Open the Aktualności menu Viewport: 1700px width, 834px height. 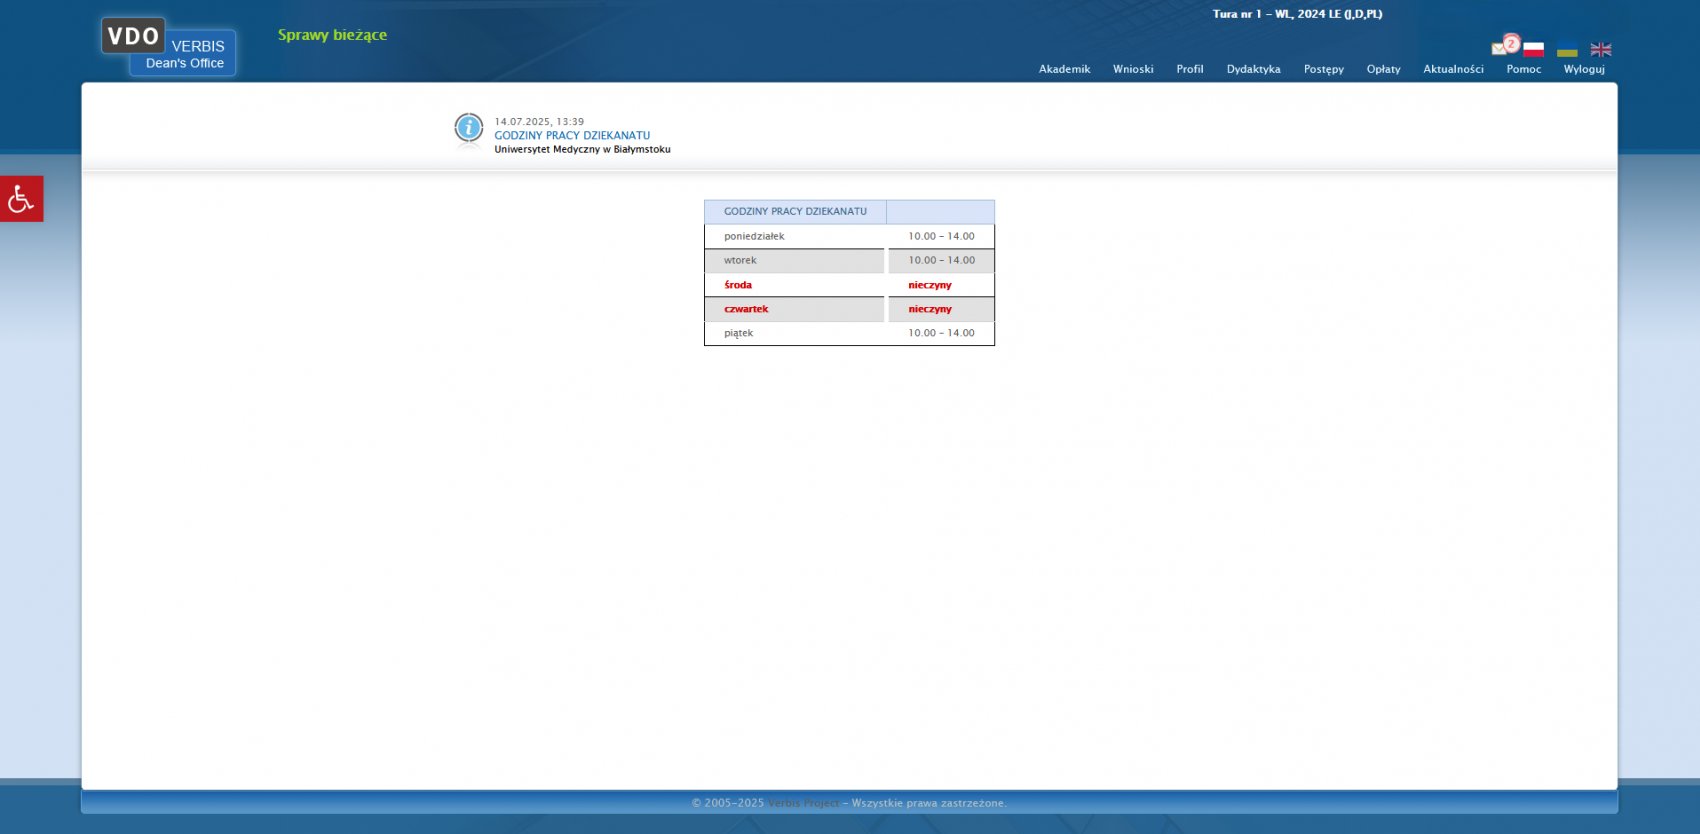[1453, 69]
